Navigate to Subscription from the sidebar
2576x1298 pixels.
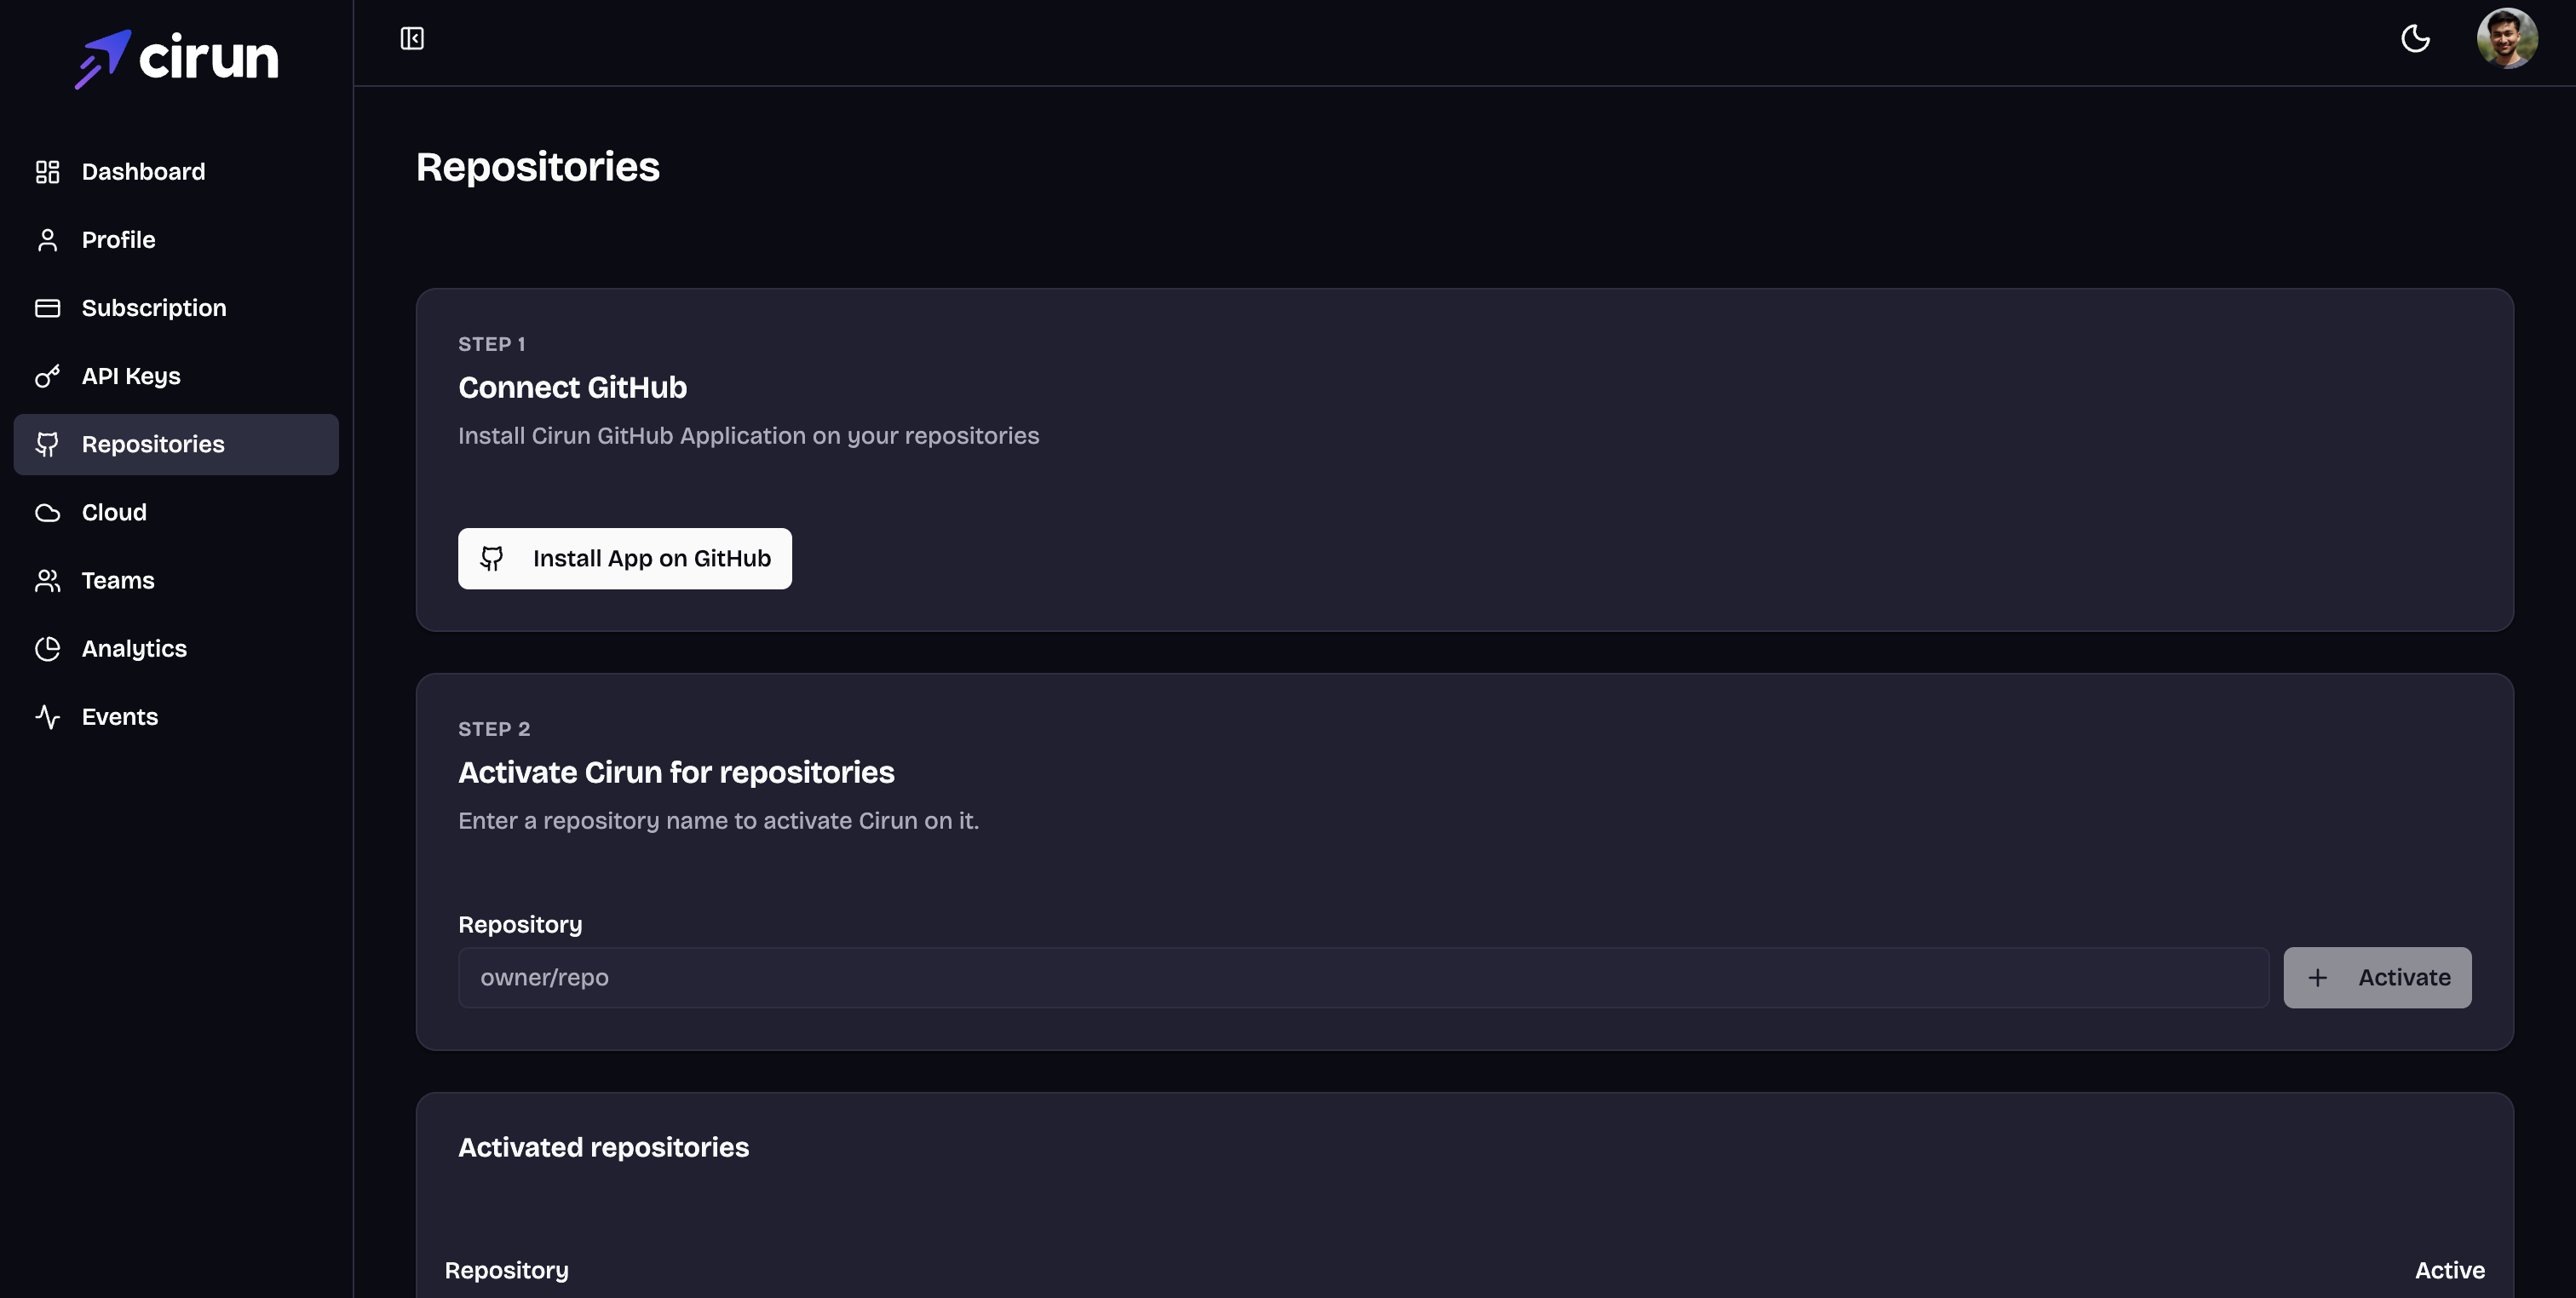click(x=154, y=308)
